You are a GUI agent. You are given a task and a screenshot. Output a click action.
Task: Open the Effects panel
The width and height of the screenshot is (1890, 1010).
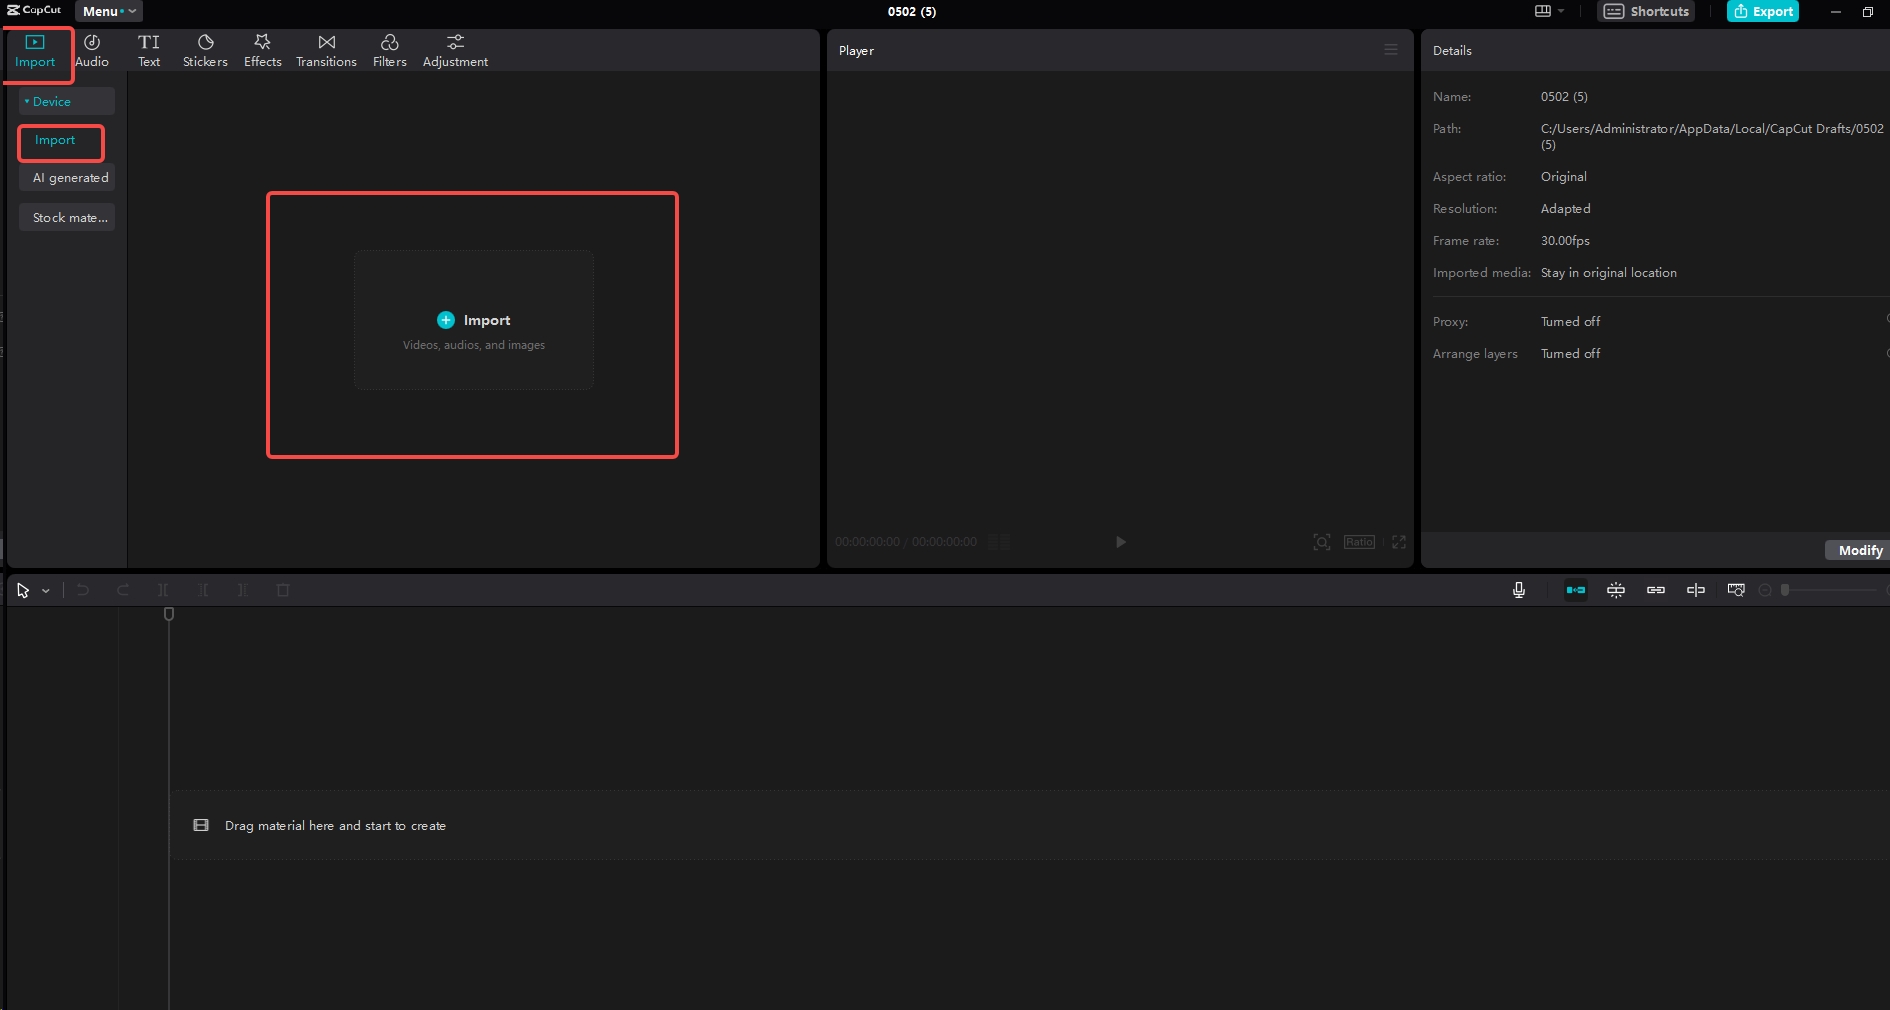262,50
